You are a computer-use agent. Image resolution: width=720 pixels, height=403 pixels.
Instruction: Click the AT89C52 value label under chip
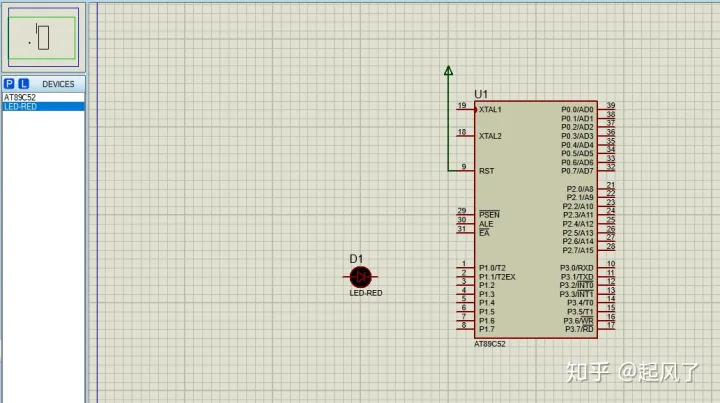[489, 344]
